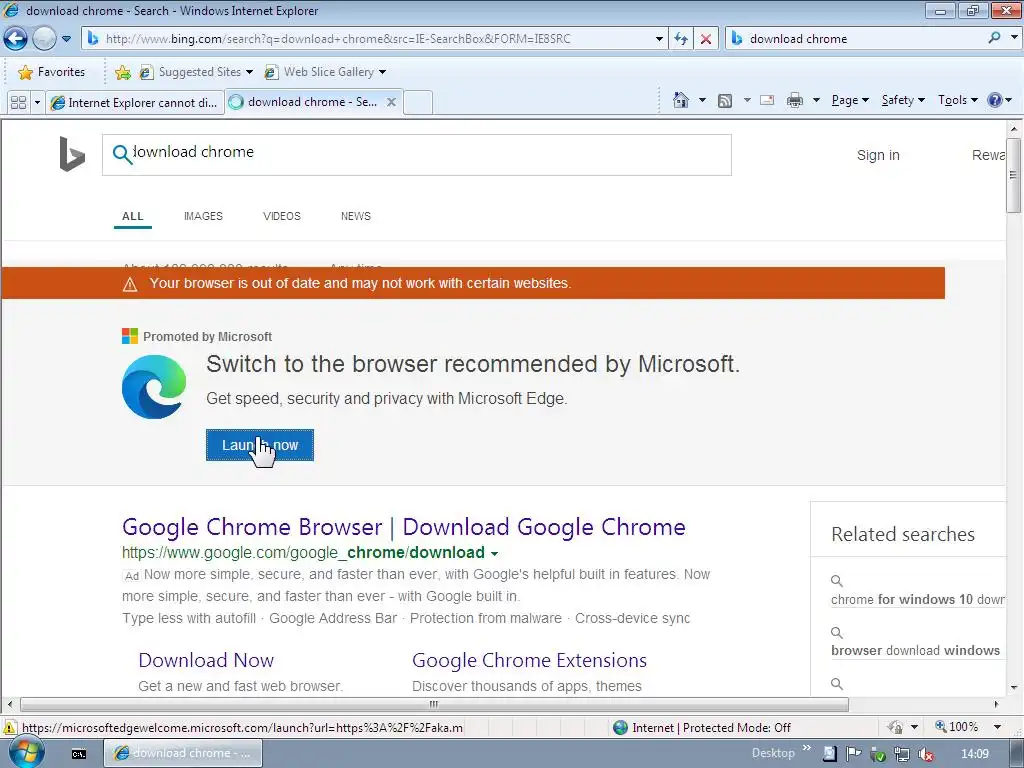Image resolution: width=1024 pixels, height=768 pixels.
Task: Click the Add to Favorites Bar icon
Action: (x=122, y=72)
